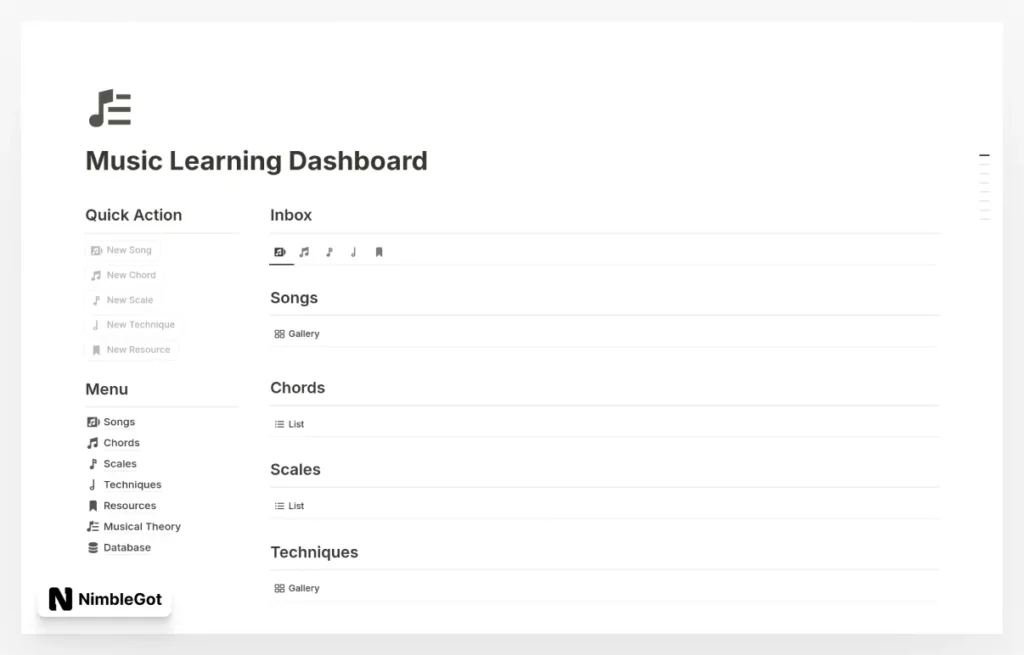Open the Scales note icon in the Inbox
This screenshot has width=1024, height=655.
click(329, 252)
